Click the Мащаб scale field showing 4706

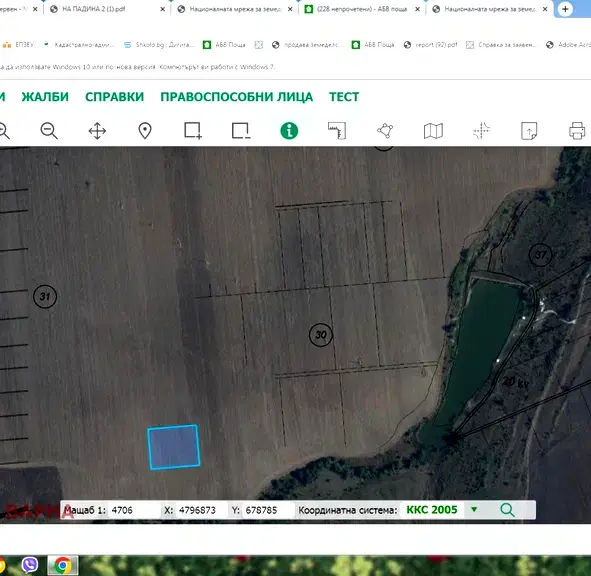[x=133, y=510]
